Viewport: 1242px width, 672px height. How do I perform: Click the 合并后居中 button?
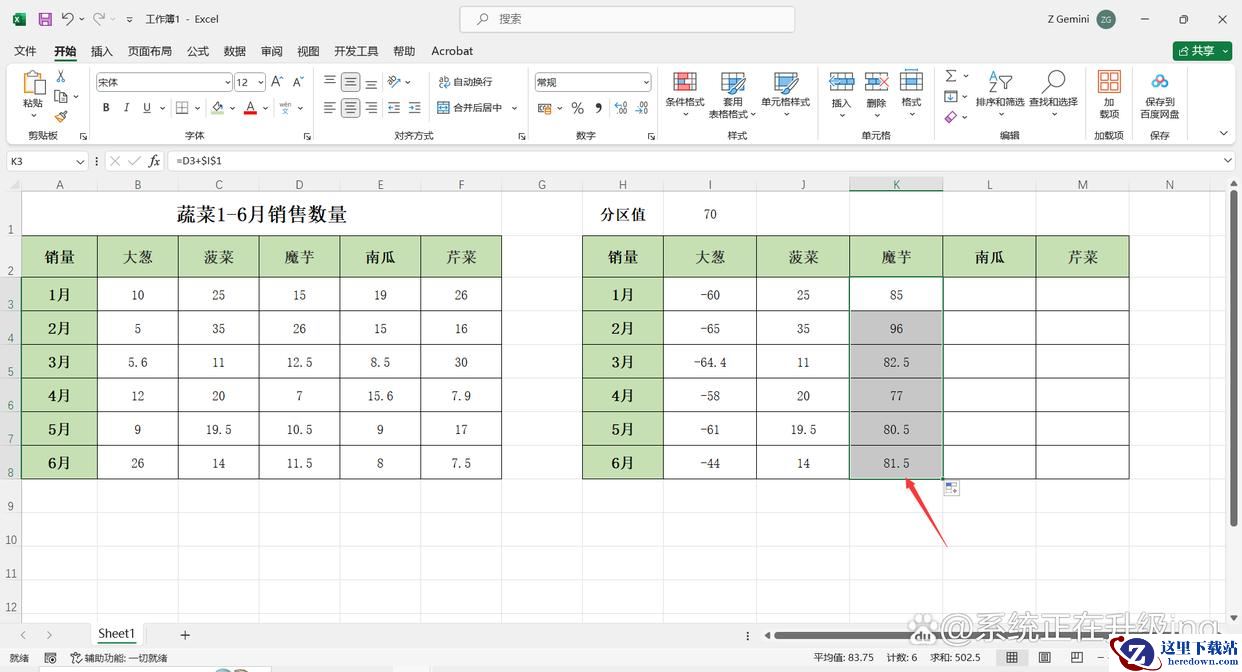[470, 108]
